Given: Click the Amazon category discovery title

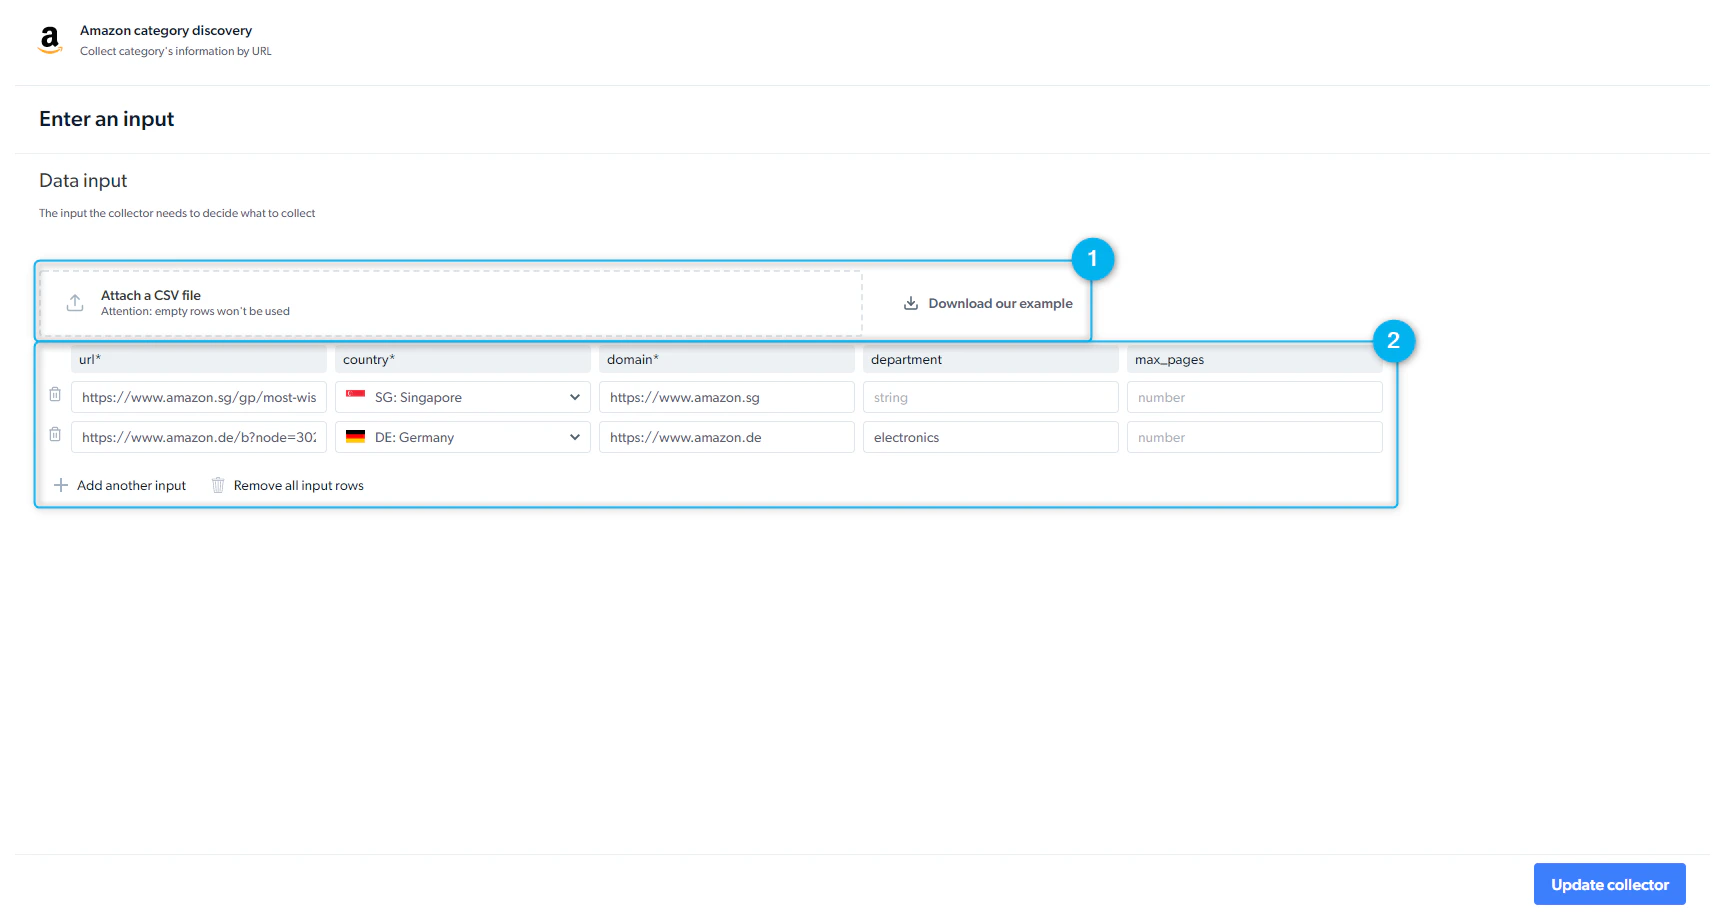Looking at the screenshot, I should (x=166, y=30).
